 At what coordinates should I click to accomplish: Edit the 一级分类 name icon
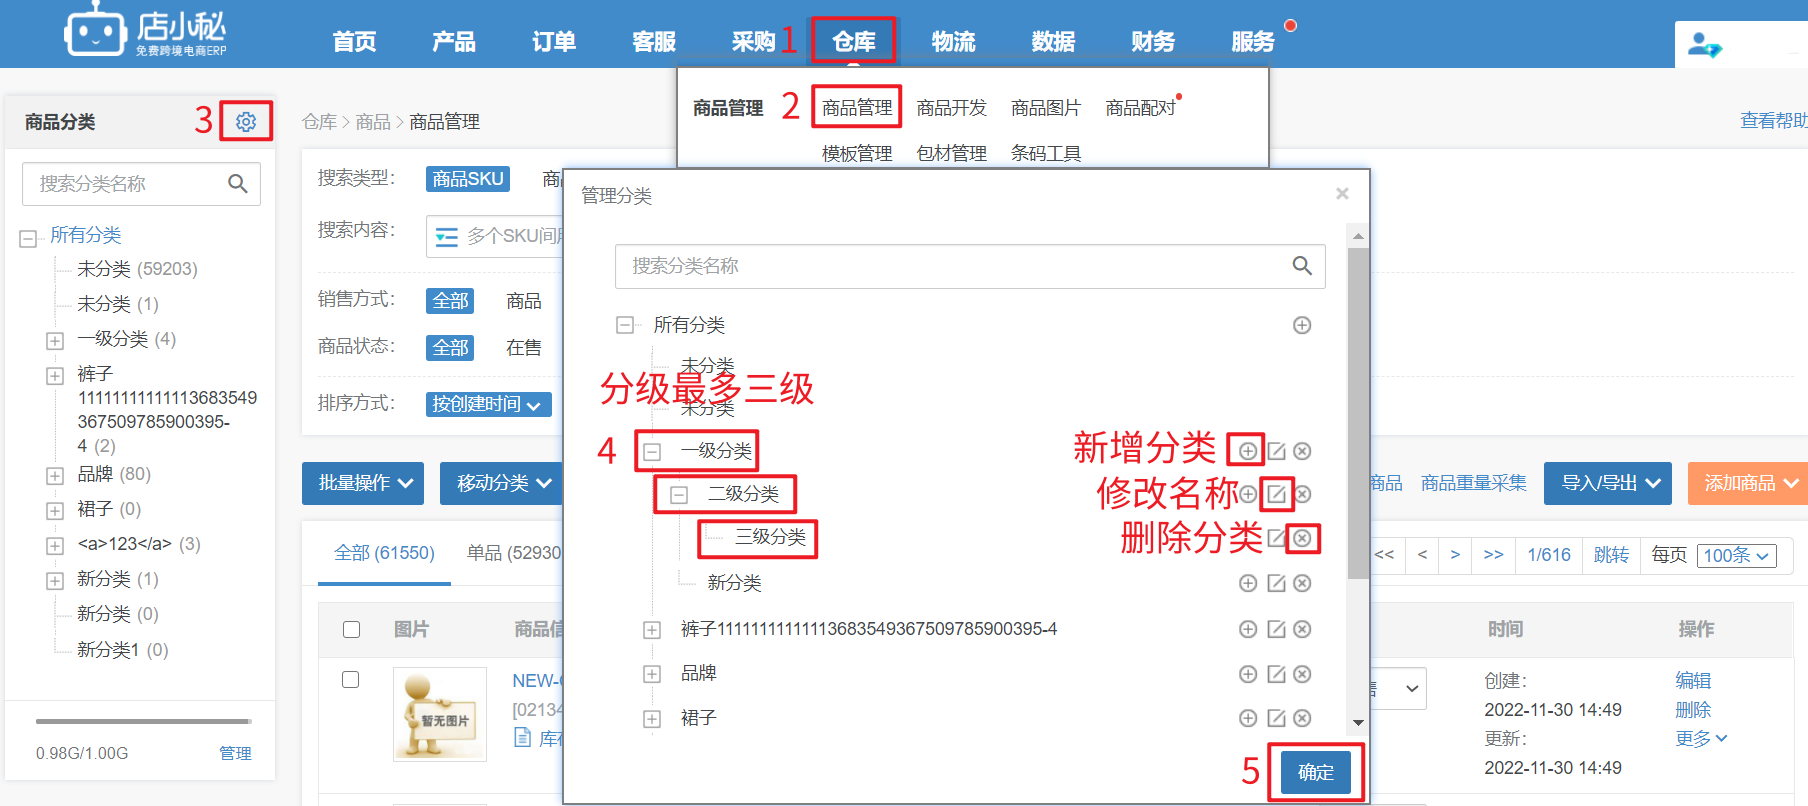coord(1276,451)
